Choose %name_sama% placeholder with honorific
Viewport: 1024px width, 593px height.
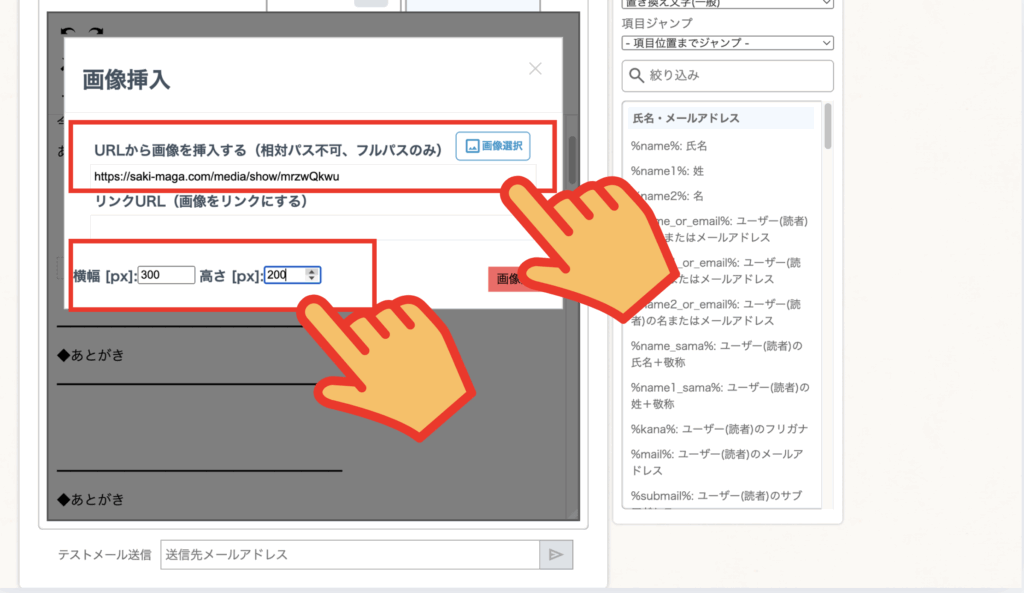pos(716,354)
